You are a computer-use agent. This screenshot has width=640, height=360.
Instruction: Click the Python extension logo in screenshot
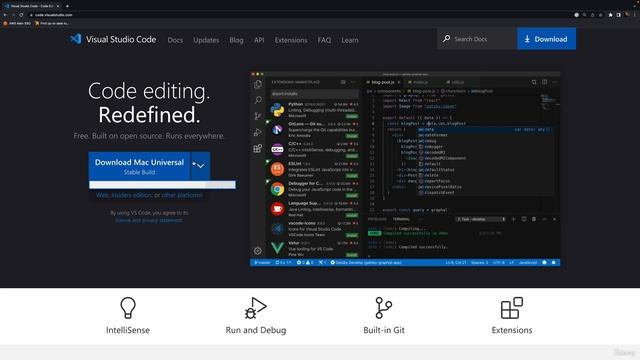pyautogui.click(x=277, y=110)
